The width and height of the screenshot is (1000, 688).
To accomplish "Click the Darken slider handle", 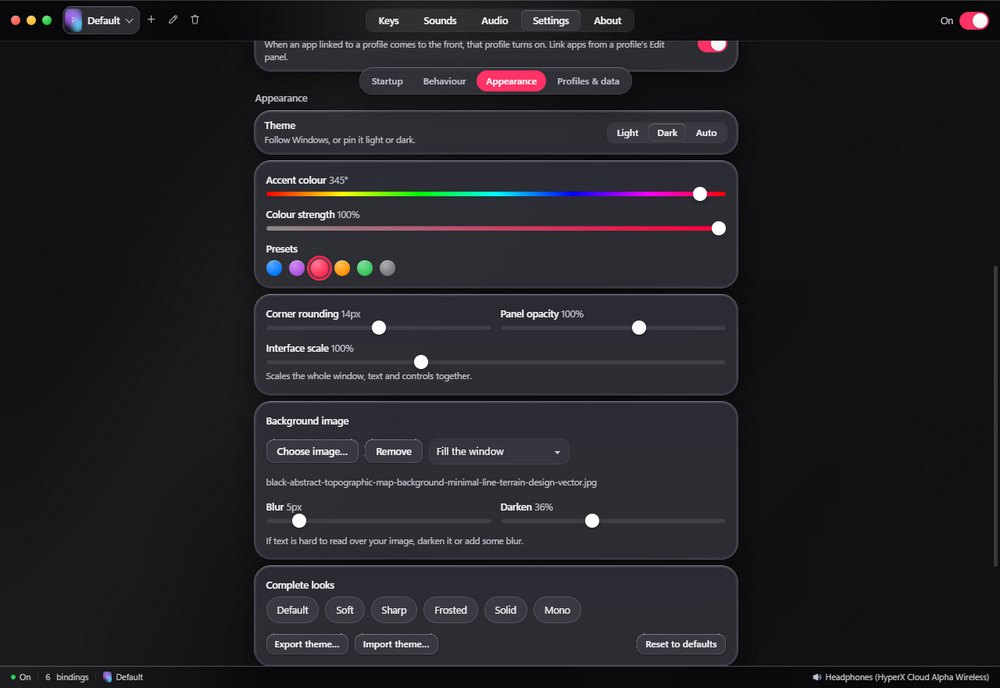I will pyautogui.click(x=592, y=521).
